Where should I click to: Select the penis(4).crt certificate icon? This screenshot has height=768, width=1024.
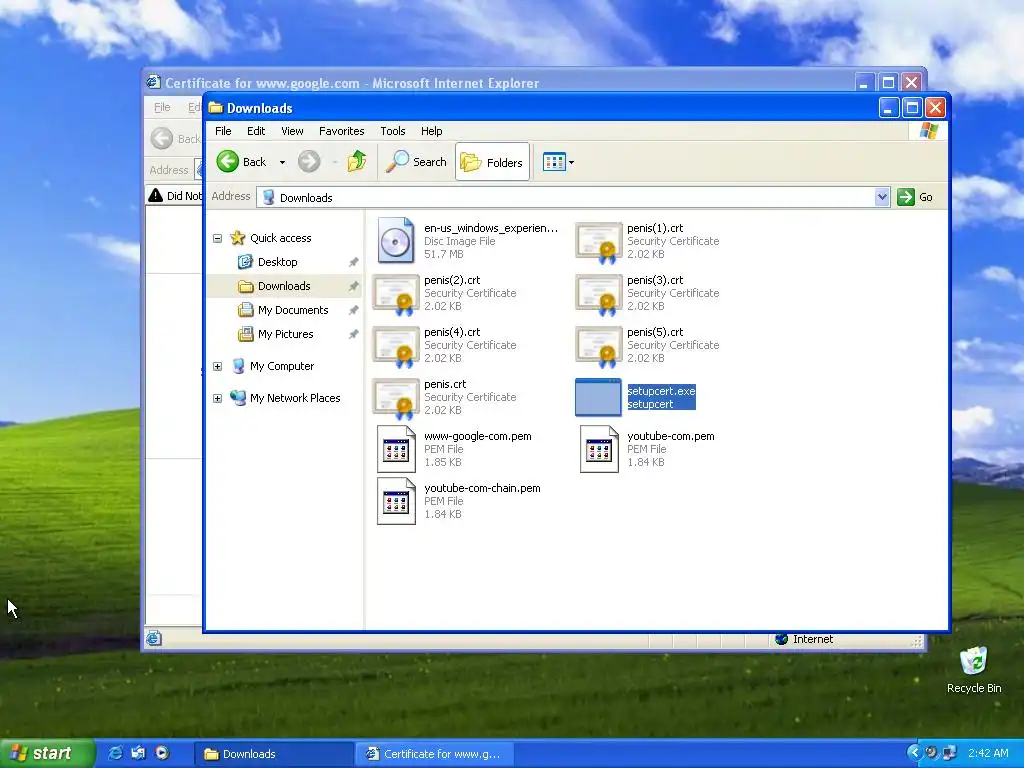coord(396,346)
